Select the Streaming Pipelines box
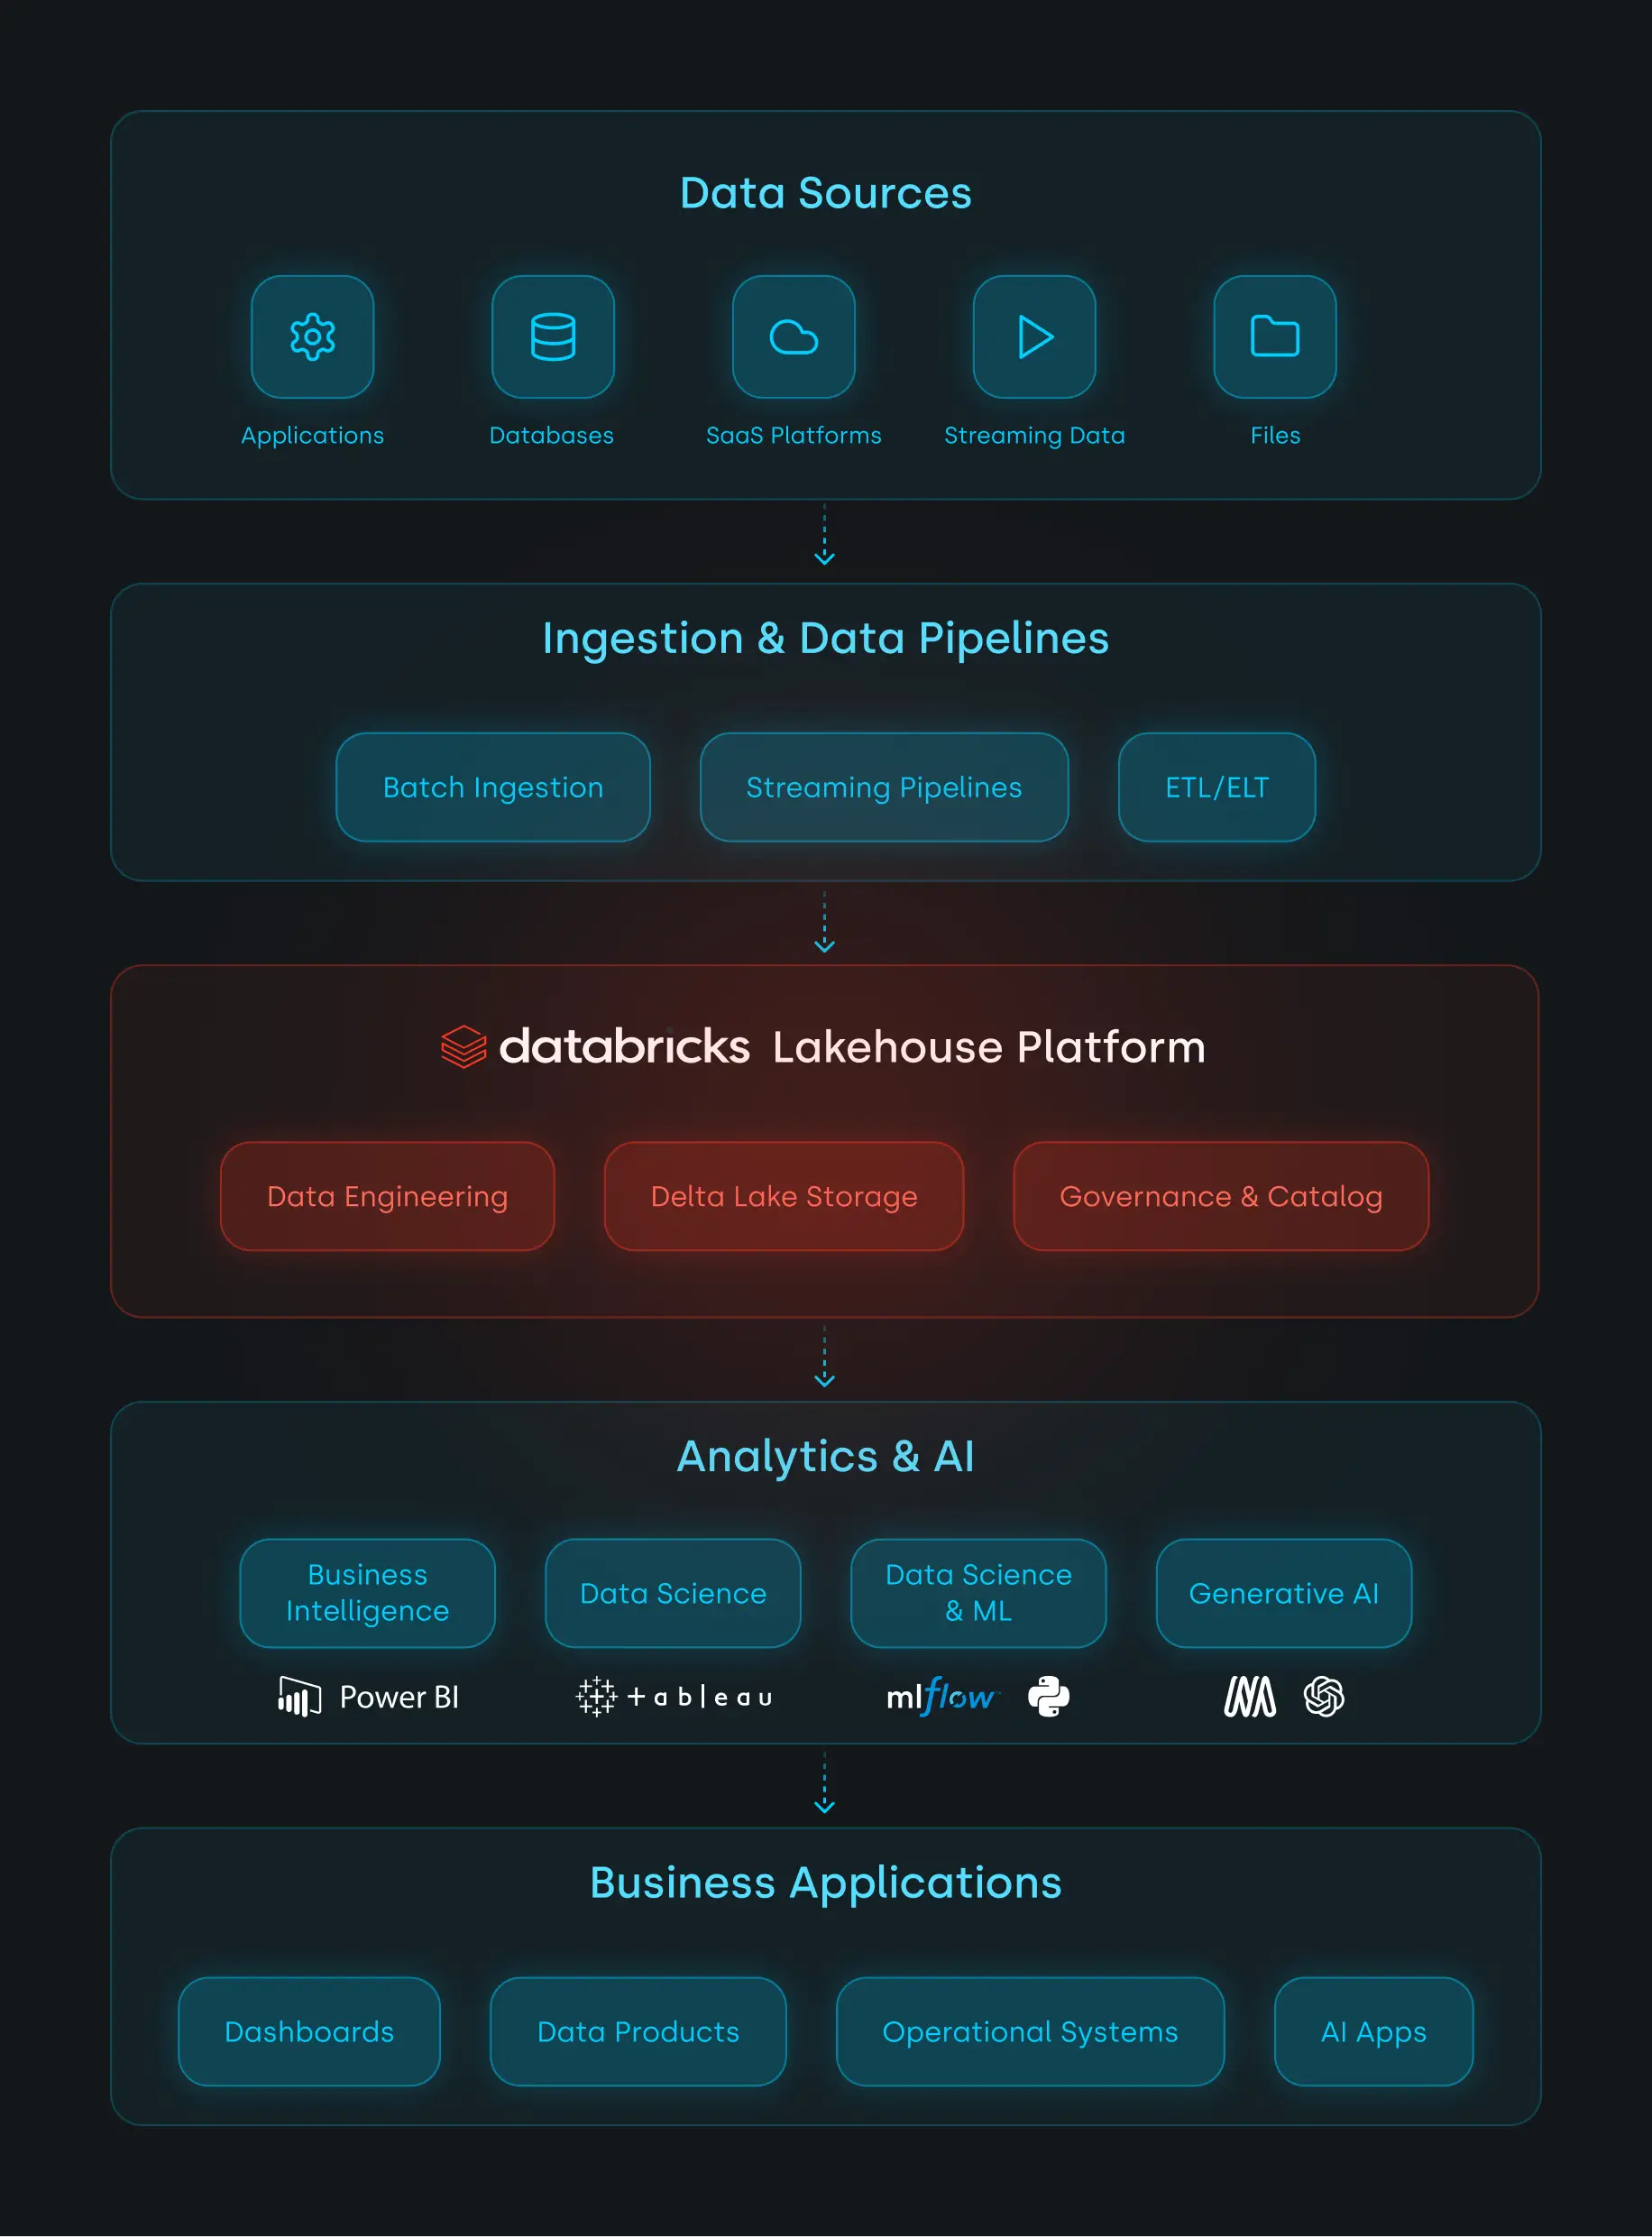The width and height of the screenshot is (1652, 2237). [883, 787]
